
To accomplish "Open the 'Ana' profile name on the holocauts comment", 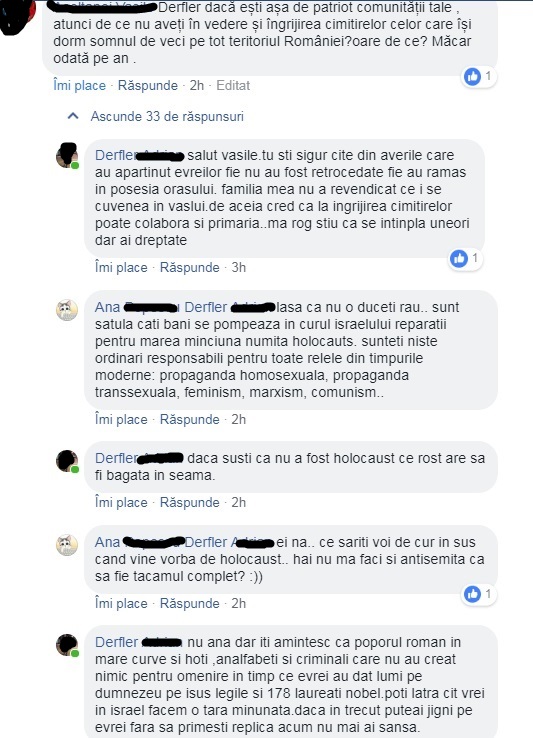I will coord(107,307).
